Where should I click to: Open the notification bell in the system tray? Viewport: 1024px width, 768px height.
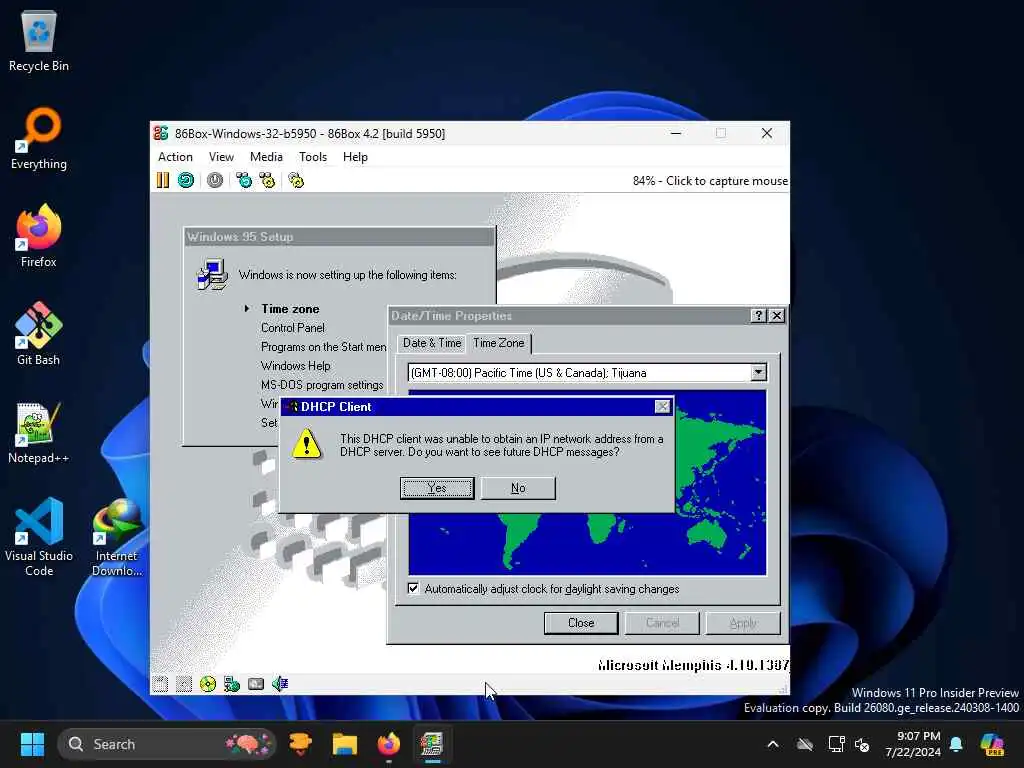(x=956, y=744)
